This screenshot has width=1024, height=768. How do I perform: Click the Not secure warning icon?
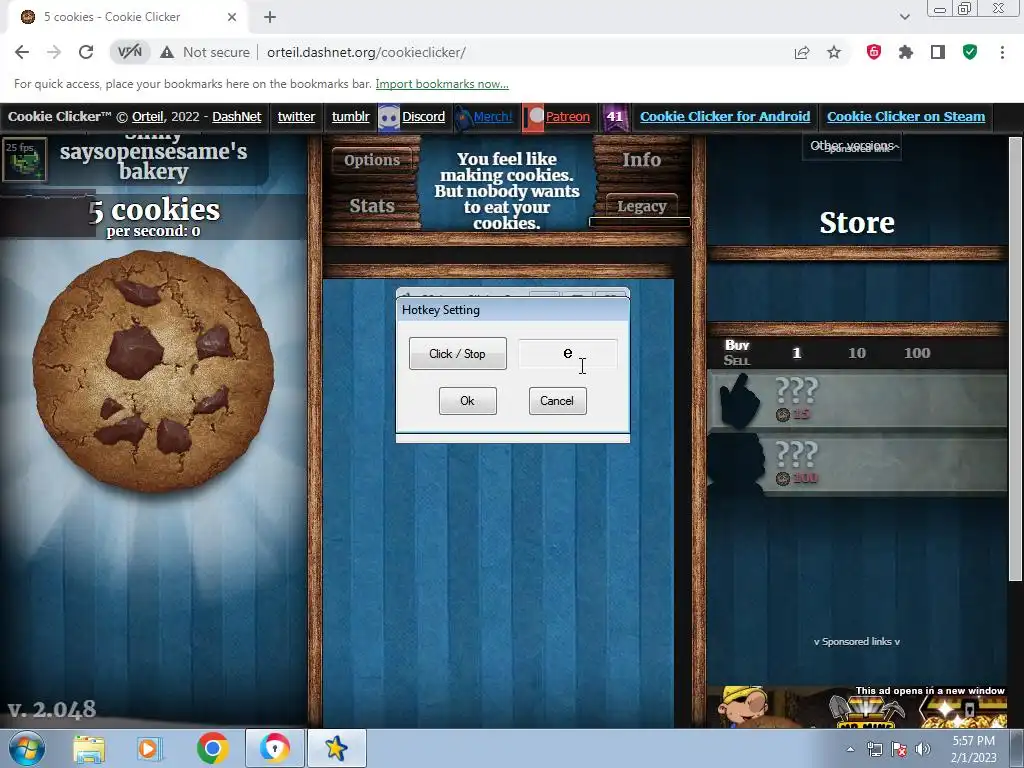167,52
